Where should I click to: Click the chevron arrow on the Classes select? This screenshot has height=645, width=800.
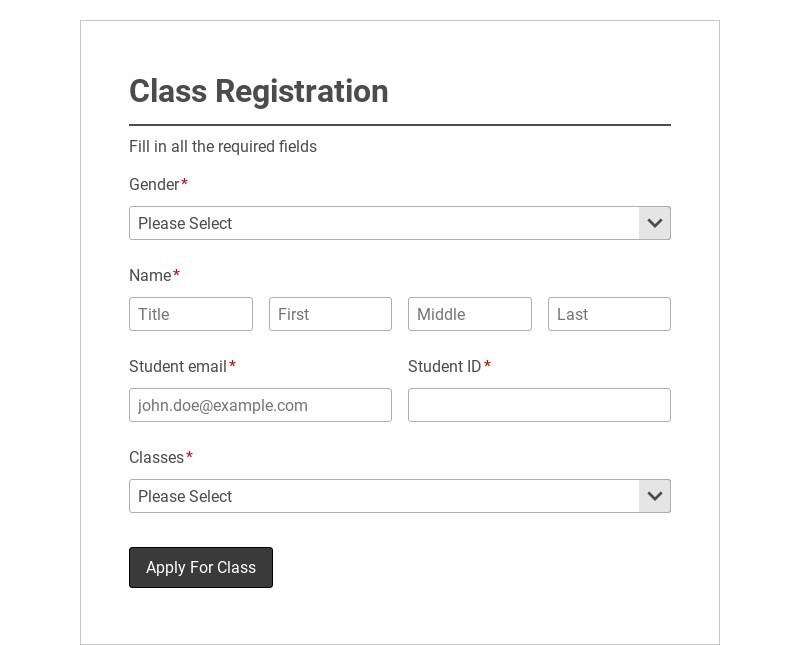coord(655,496)
